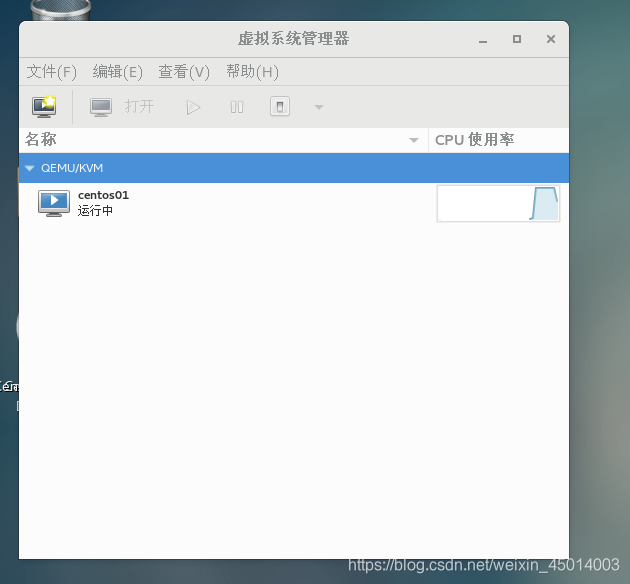Open the 帮助(H) menu
Viewport: 630px width, 584px height.
tap(252, 72)
